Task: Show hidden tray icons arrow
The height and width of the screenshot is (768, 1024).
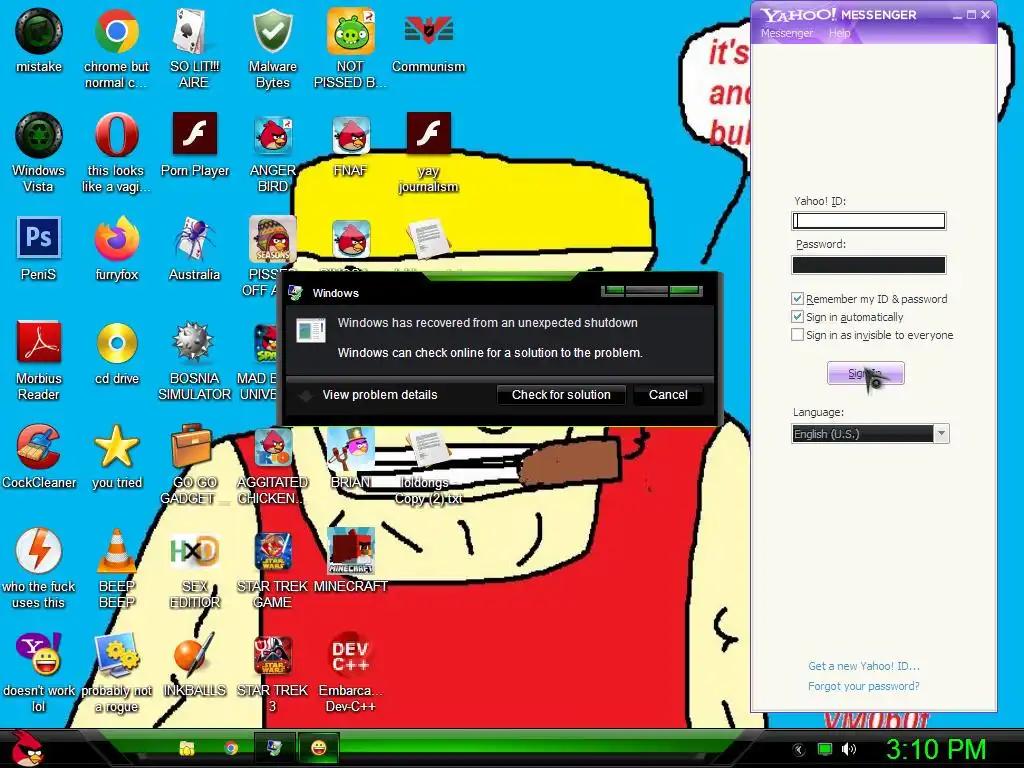Action: coord(799,749)
